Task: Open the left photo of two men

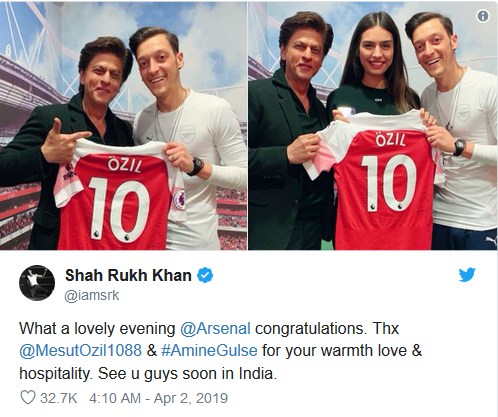Action: (123, 126)
